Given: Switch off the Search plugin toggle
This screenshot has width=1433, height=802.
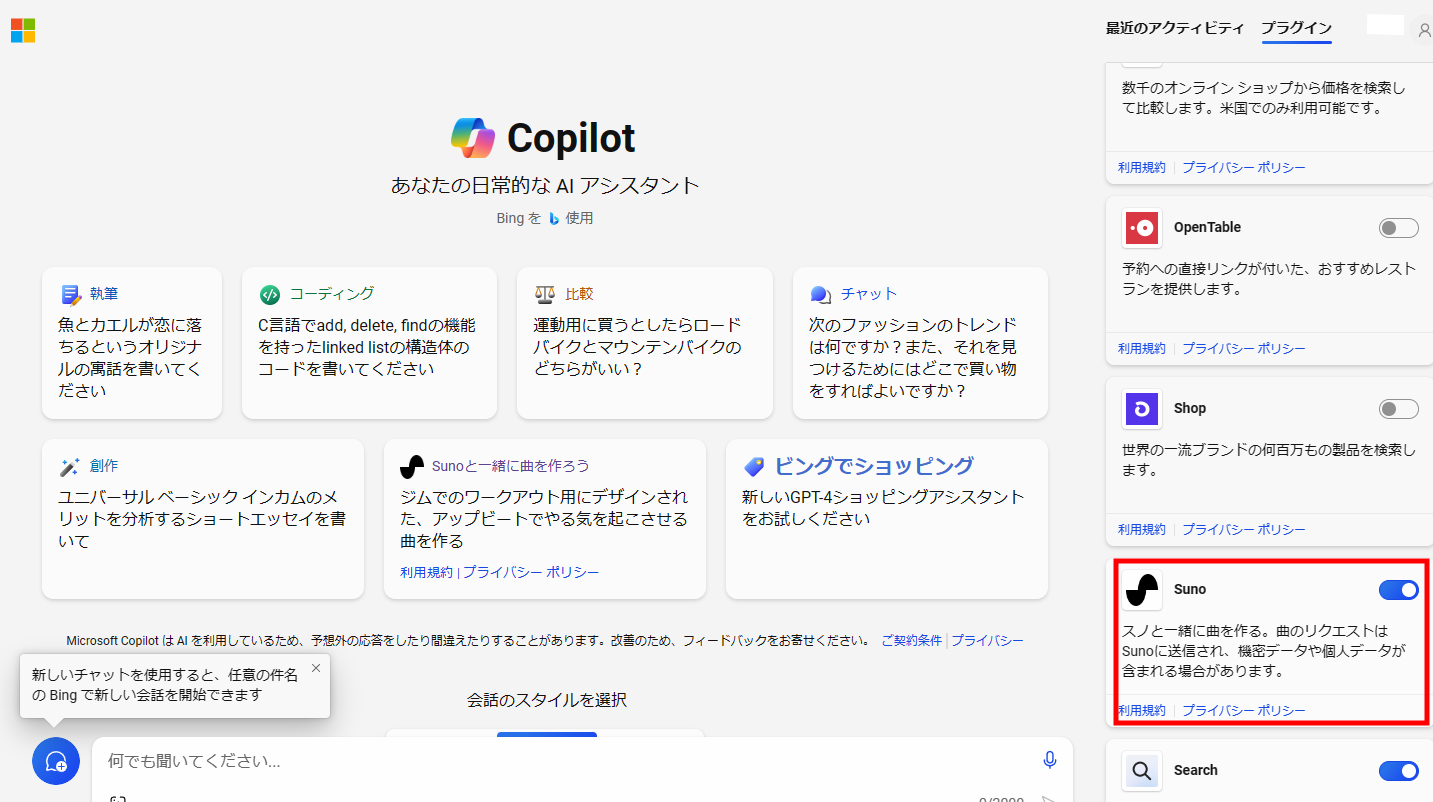Looking at the screenshot, I should click(x=1399, y=771).
